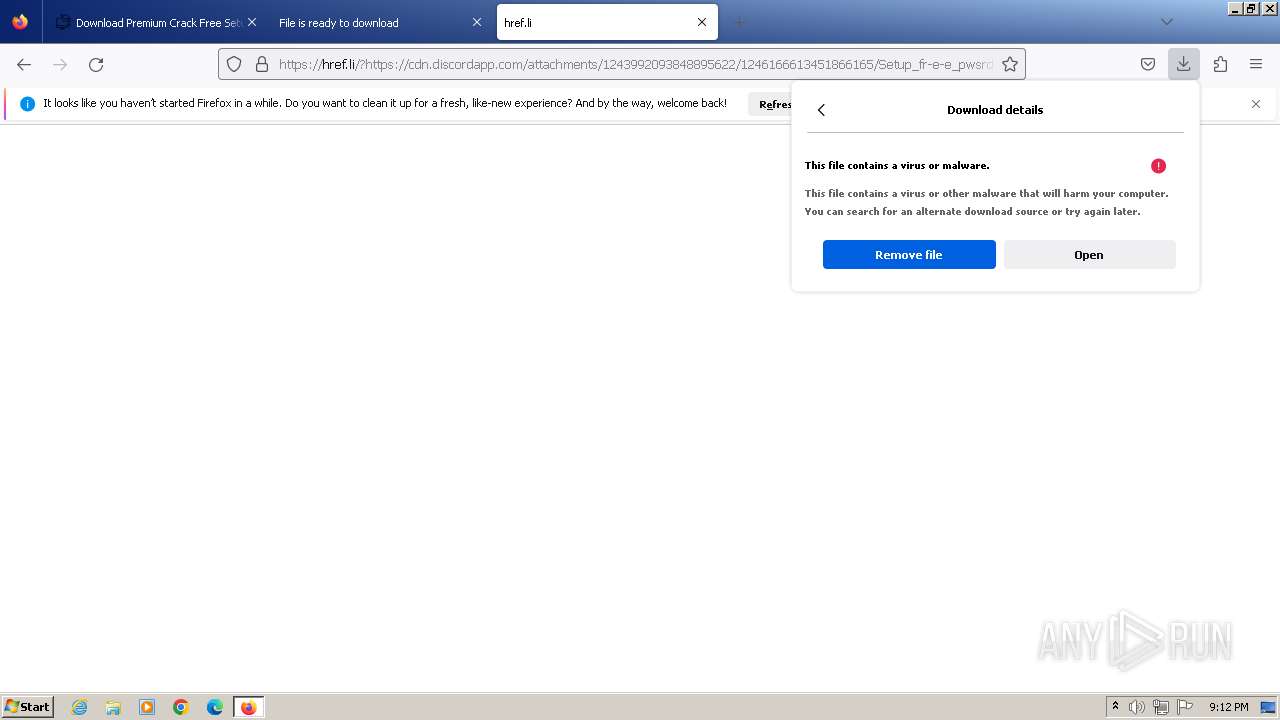Close the href.li tab
Viewport: 1280px width, 720px height.
coord(702,22)
